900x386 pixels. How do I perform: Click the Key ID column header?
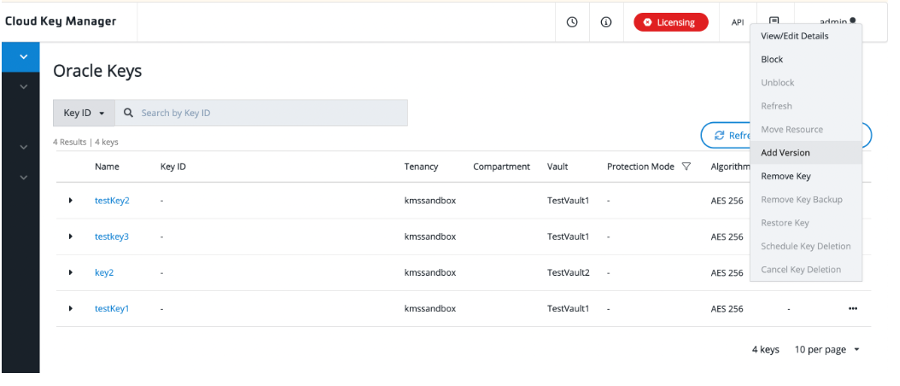[173, 167]
